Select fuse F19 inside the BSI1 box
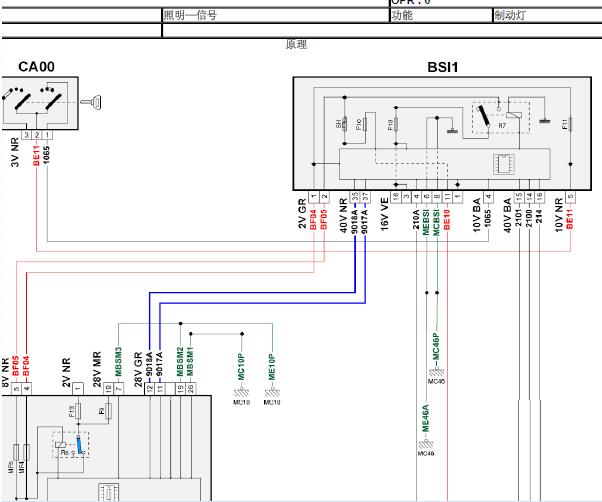The height and width of the screenshot is (502, 602). (x=396, y=124)
